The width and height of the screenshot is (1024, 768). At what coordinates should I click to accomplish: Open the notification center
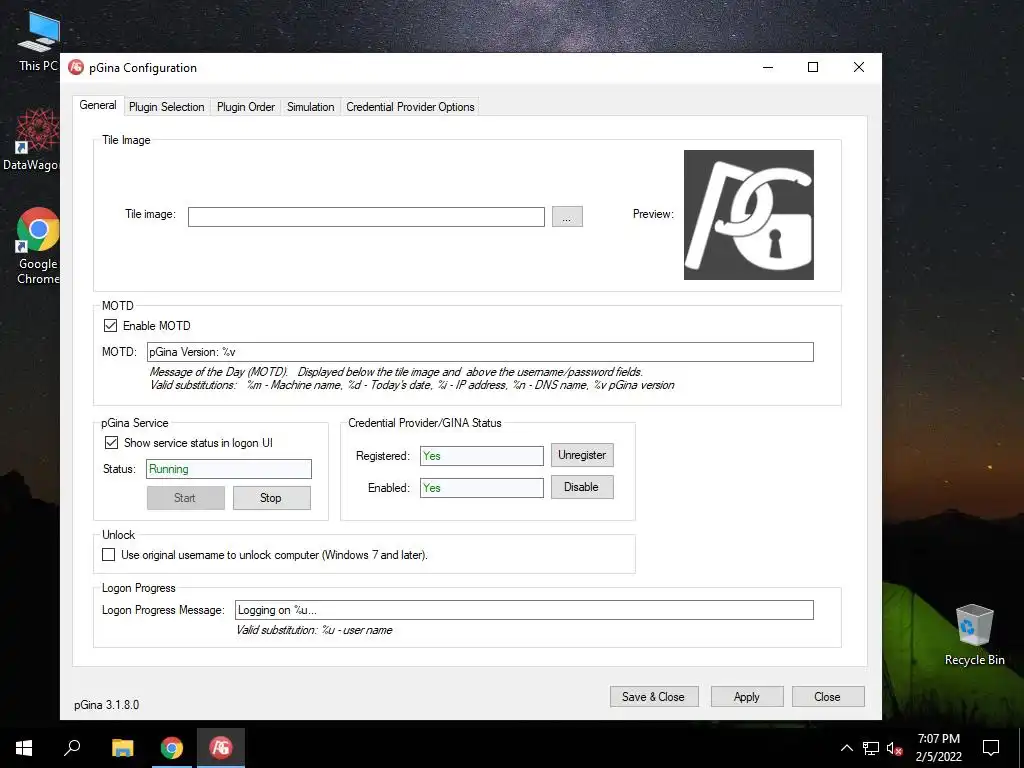pos(991,748)
